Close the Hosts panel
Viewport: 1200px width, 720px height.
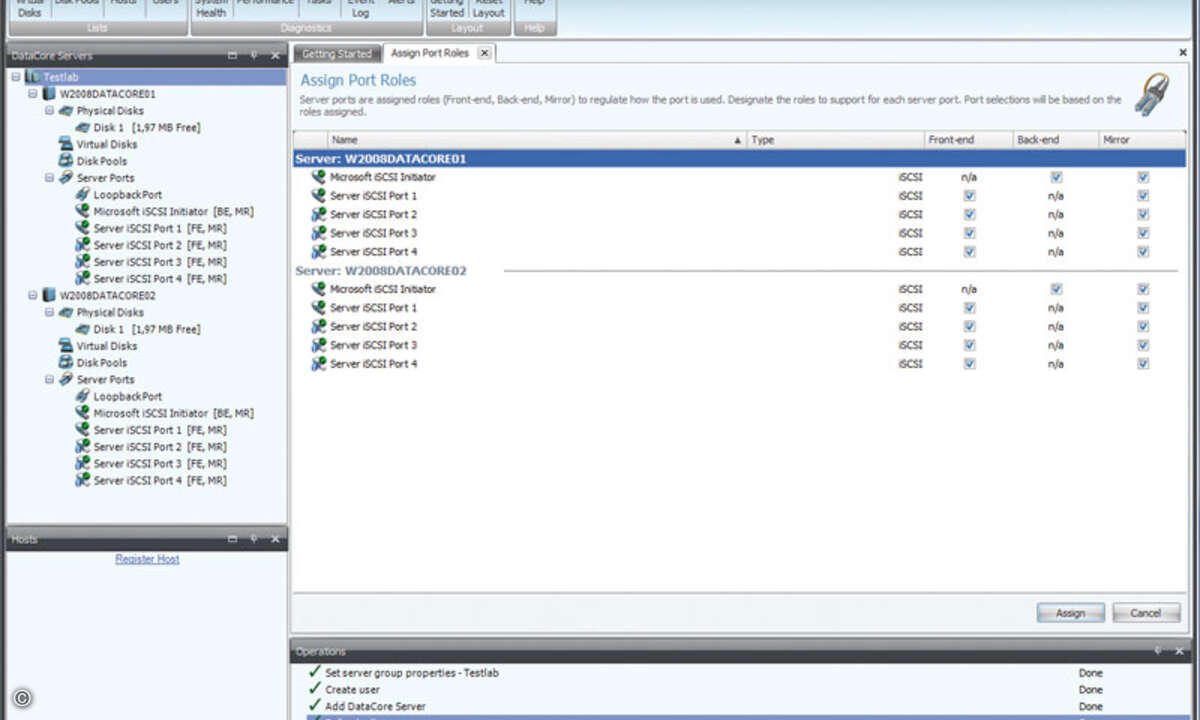point(275,539)
